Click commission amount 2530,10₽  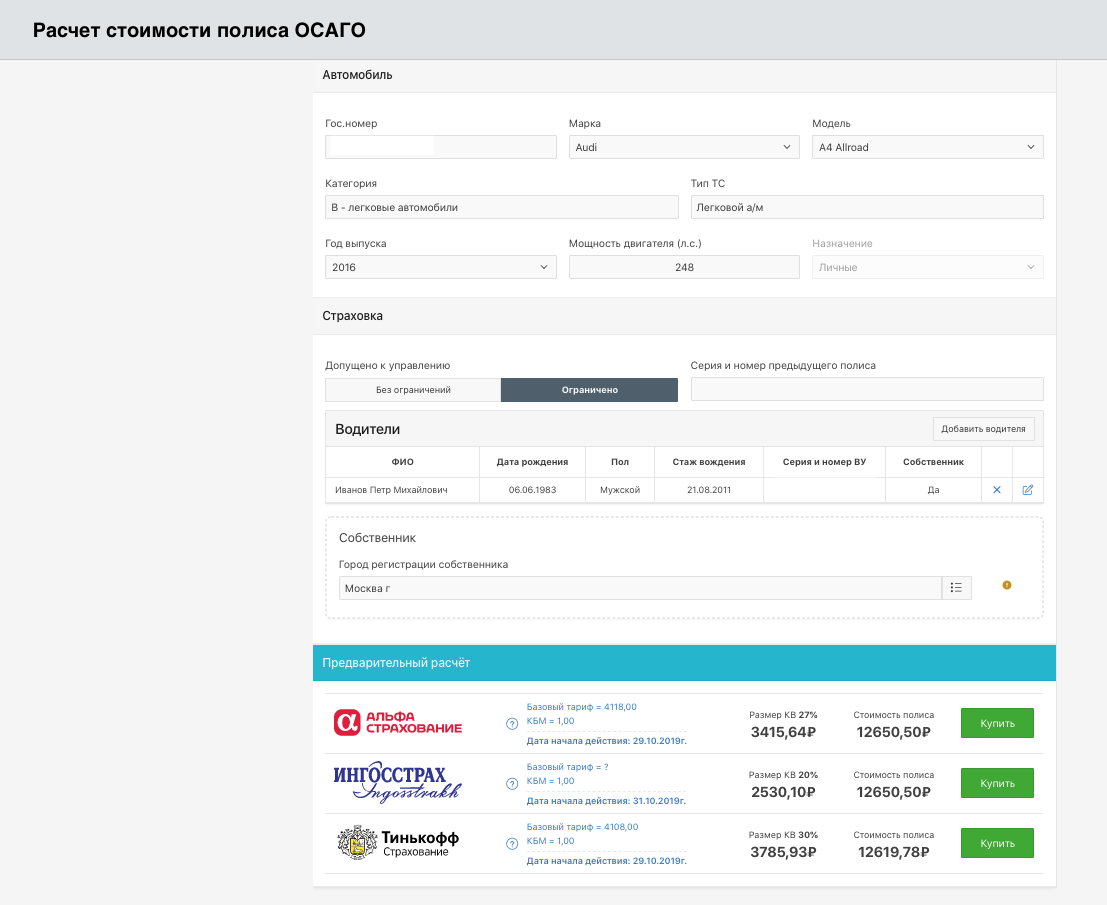784,792
